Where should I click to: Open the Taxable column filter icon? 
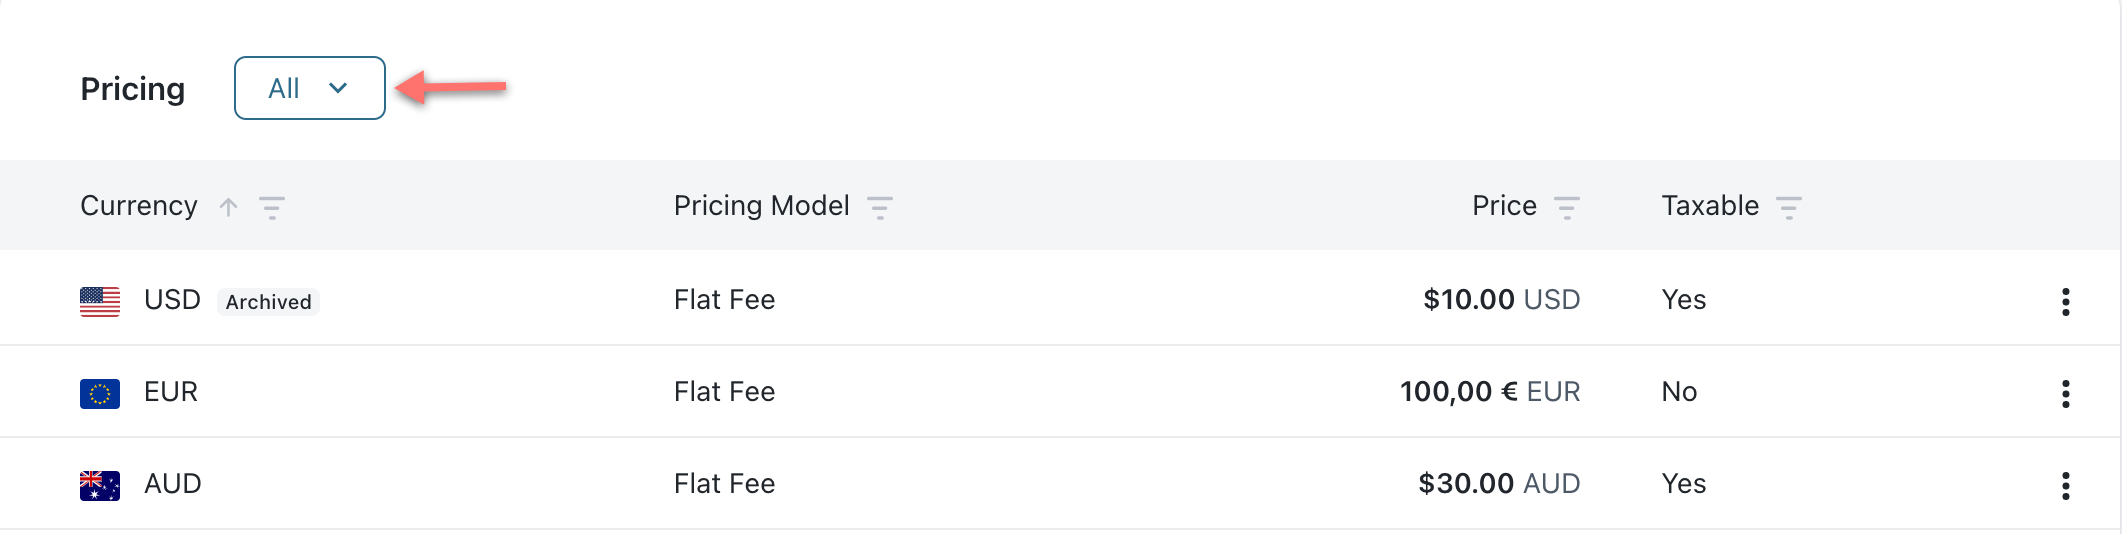click(1789, 207)
